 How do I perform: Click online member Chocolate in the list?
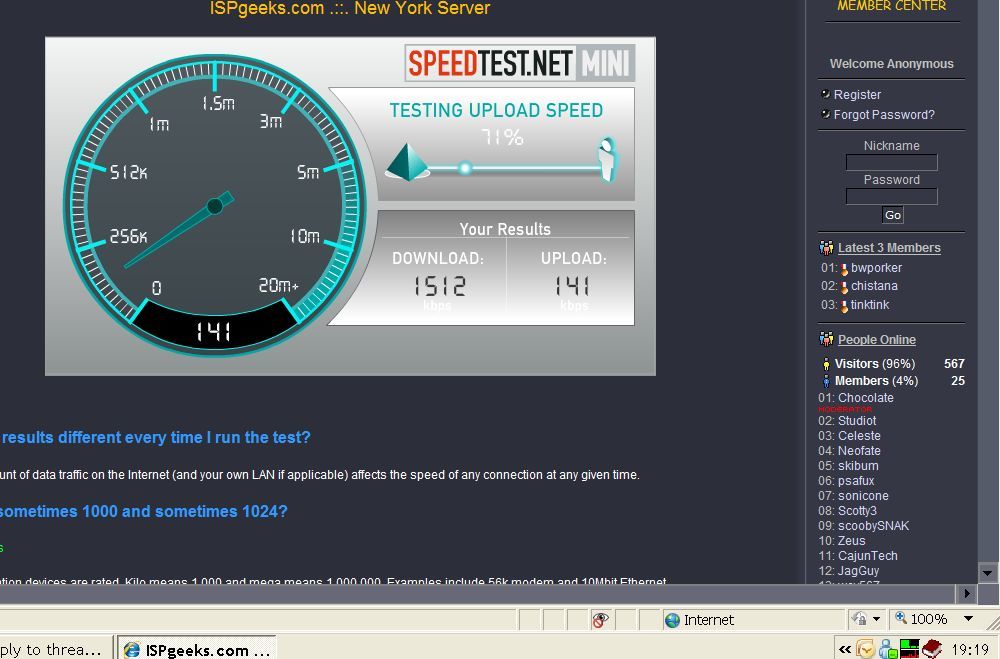[x=865, y=397]
